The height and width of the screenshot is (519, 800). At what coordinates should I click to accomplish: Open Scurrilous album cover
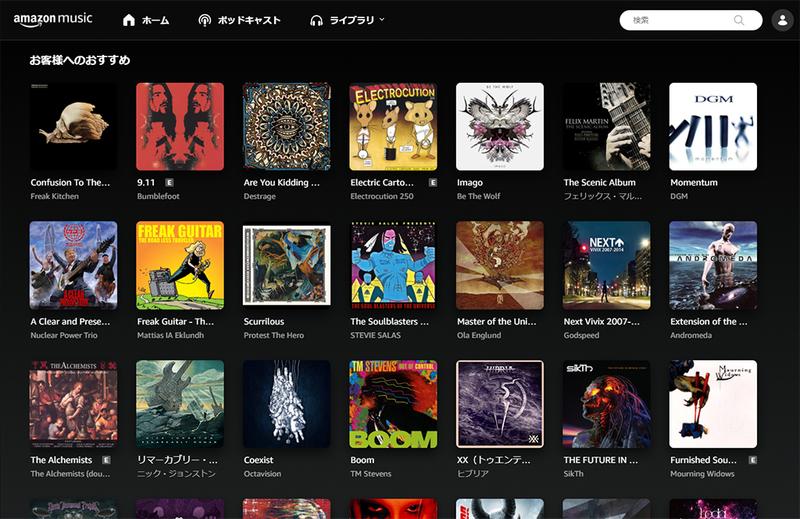pyautogui.click(x=287, y=265)
